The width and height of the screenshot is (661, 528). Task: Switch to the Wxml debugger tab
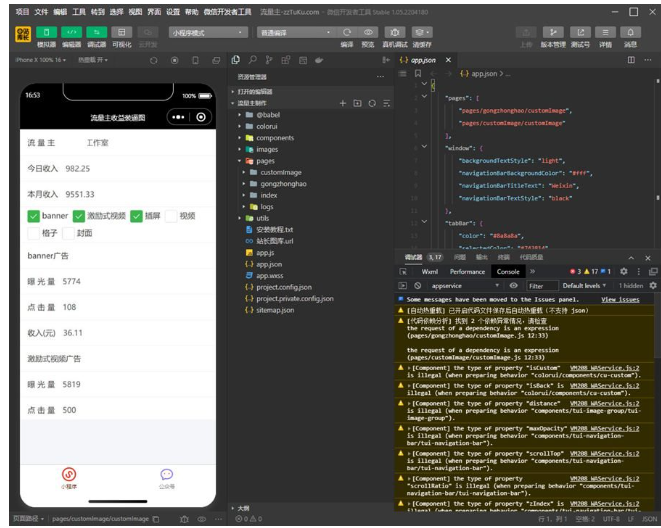point(430,272)
